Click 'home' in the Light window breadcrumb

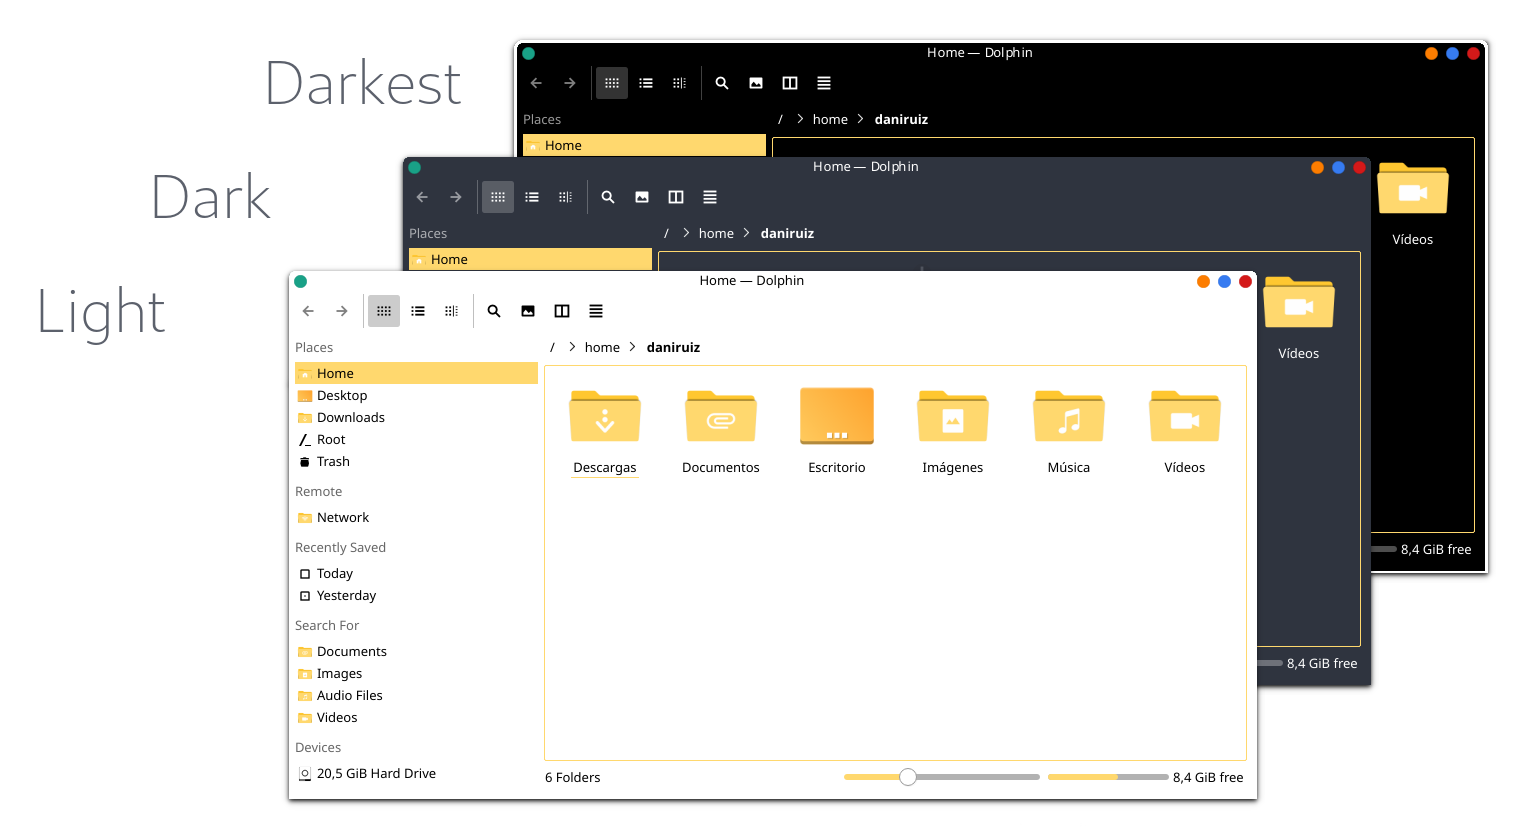[x=602, y=347]
